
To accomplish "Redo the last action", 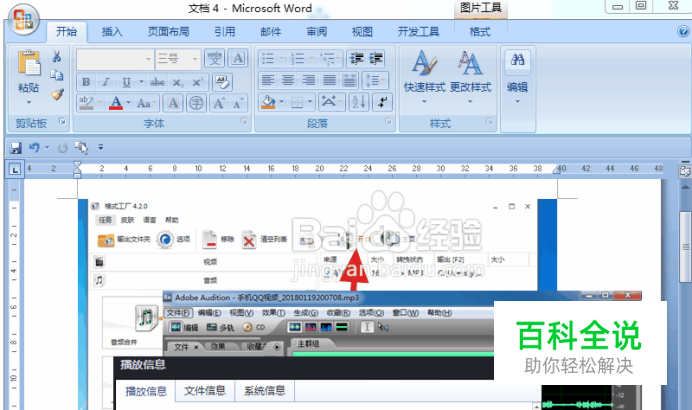I will 62,148.
